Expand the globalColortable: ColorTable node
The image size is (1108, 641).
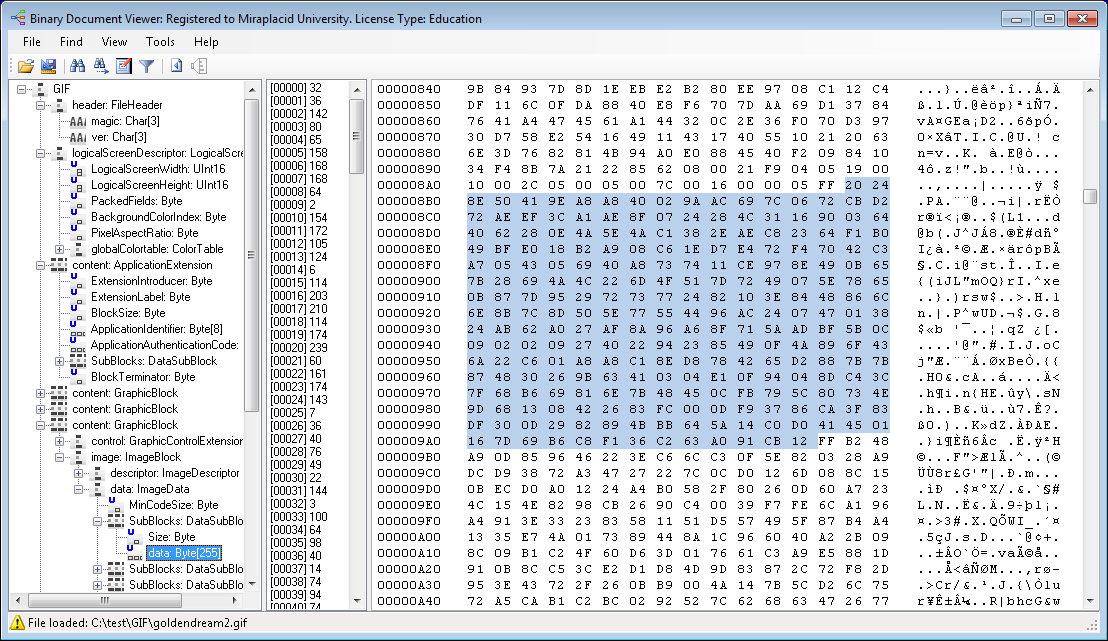pos(60,249)
